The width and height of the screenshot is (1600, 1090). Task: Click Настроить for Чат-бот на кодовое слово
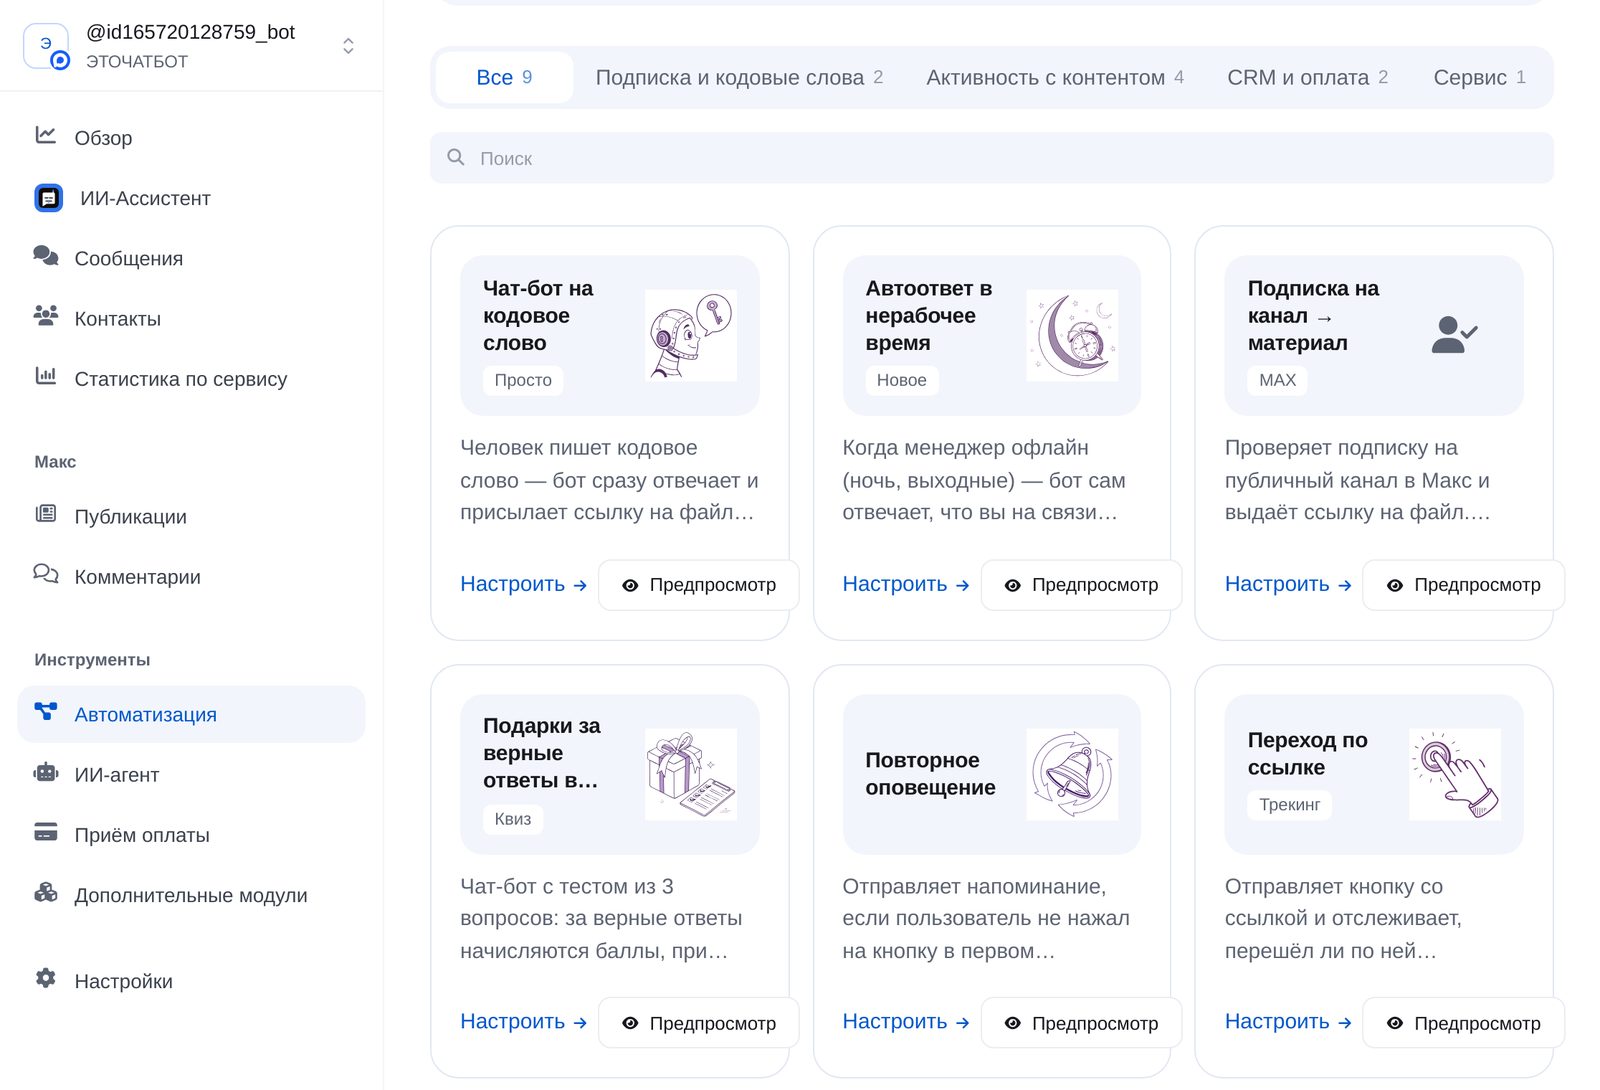[524, 584]
